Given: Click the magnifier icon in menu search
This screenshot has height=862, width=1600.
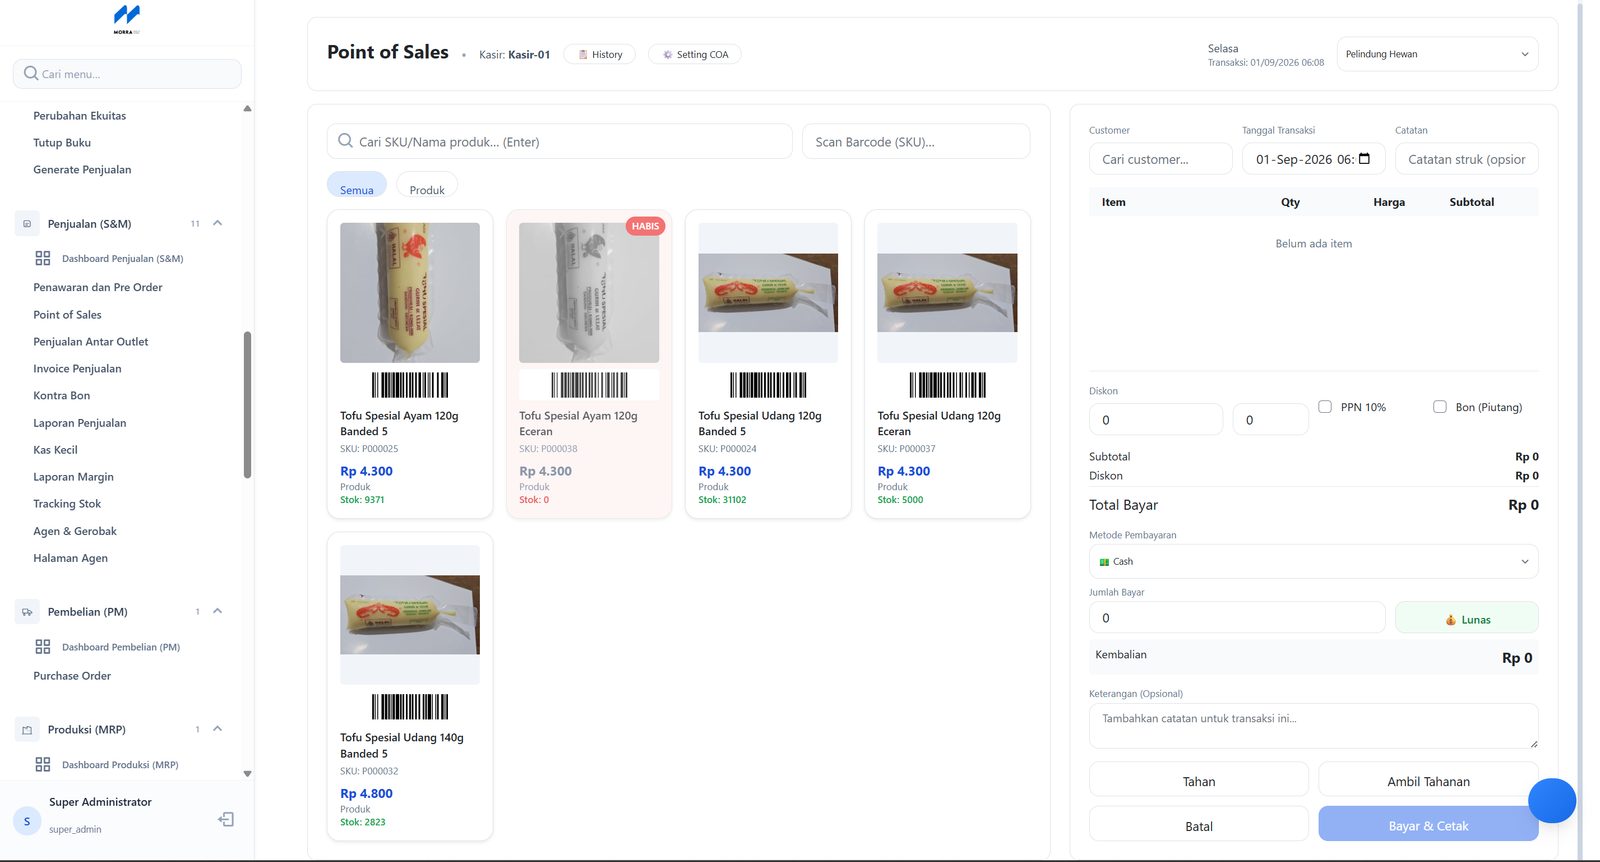Looking at the screenshot, I should [31, 73].
